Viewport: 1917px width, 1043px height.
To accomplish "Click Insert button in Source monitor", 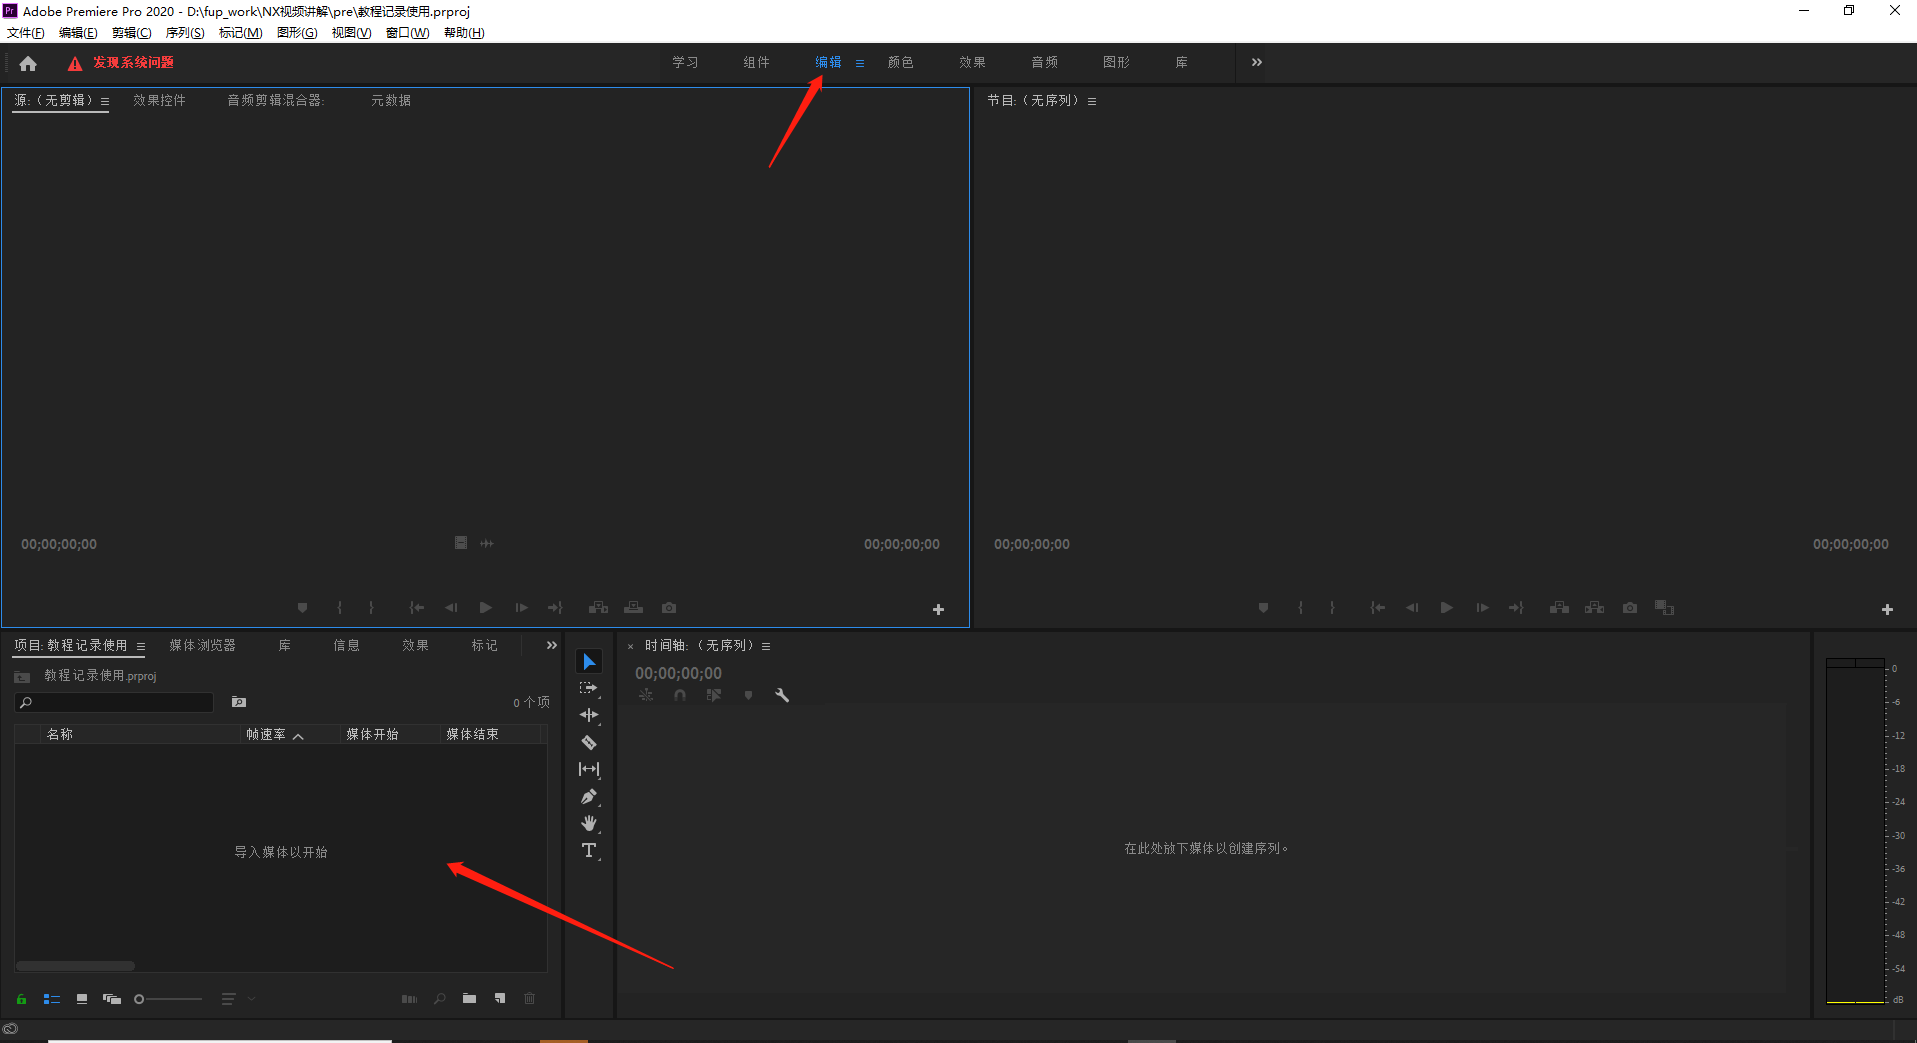I will click(598, 608).
